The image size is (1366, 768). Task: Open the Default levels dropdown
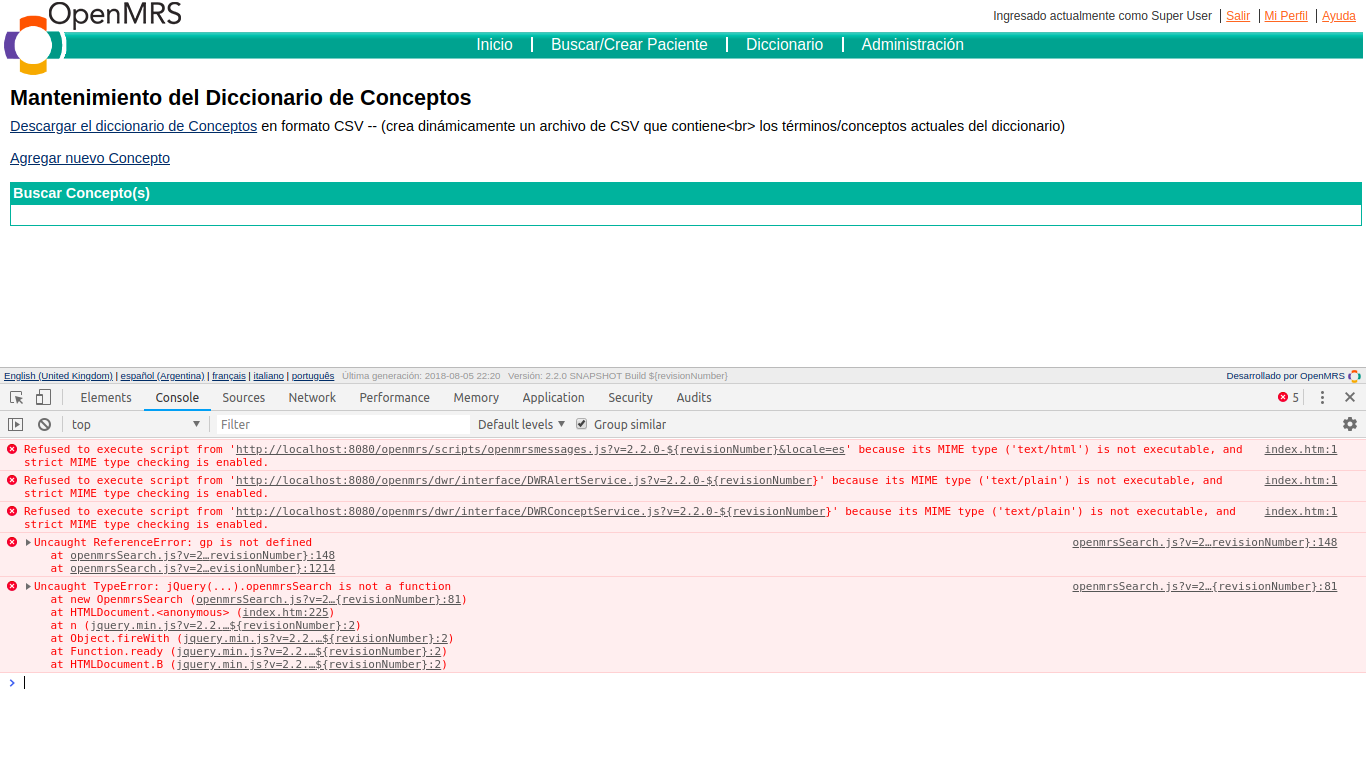[x=522, y=424]
